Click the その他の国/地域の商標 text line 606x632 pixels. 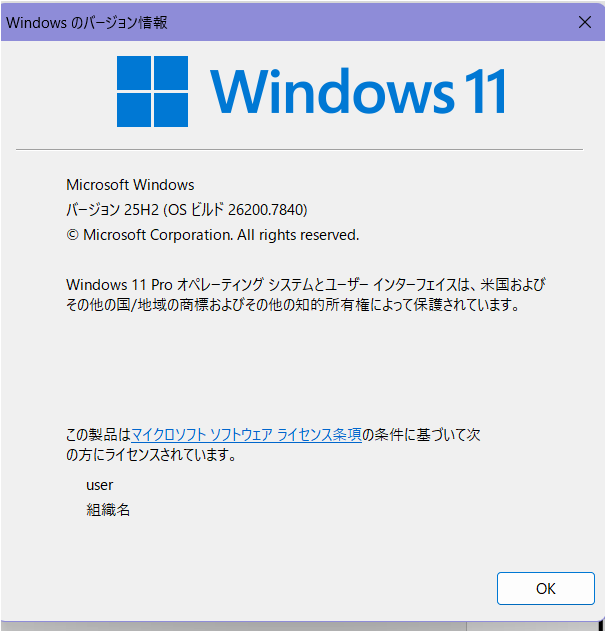pyautogui.click(x=293, y=305)
